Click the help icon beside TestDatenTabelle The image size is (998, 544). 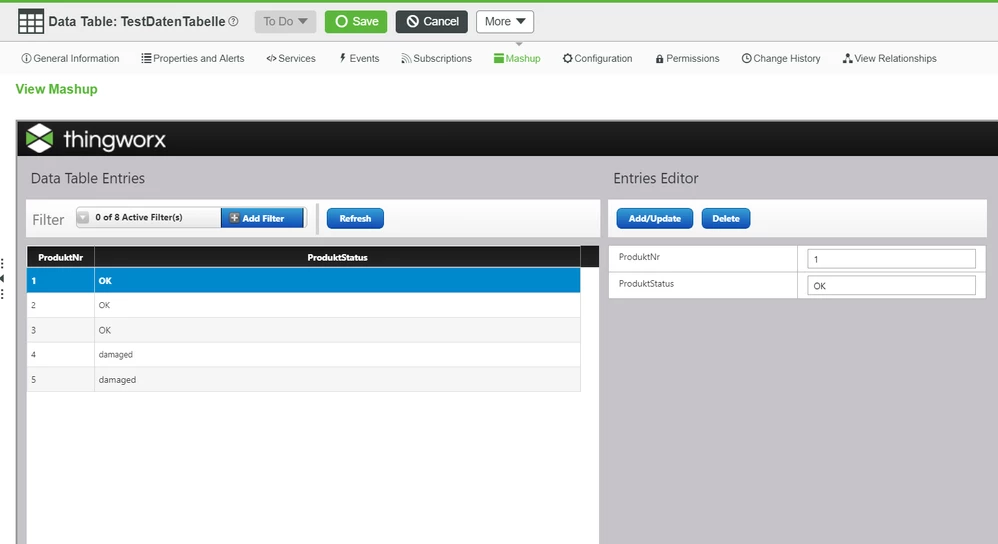point(234,21)
